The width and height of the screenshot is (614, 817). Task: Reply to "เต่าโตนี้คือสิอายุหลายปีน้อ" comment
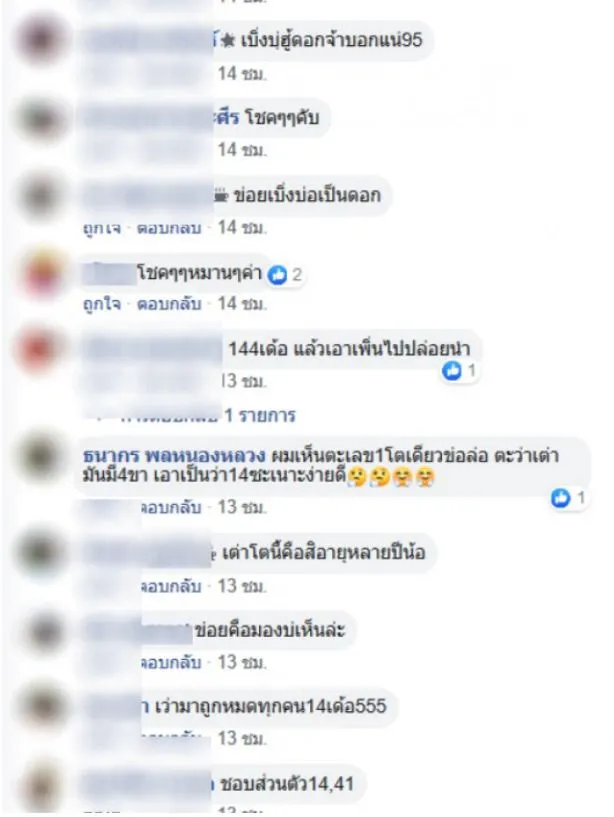[x=171, y=586]
